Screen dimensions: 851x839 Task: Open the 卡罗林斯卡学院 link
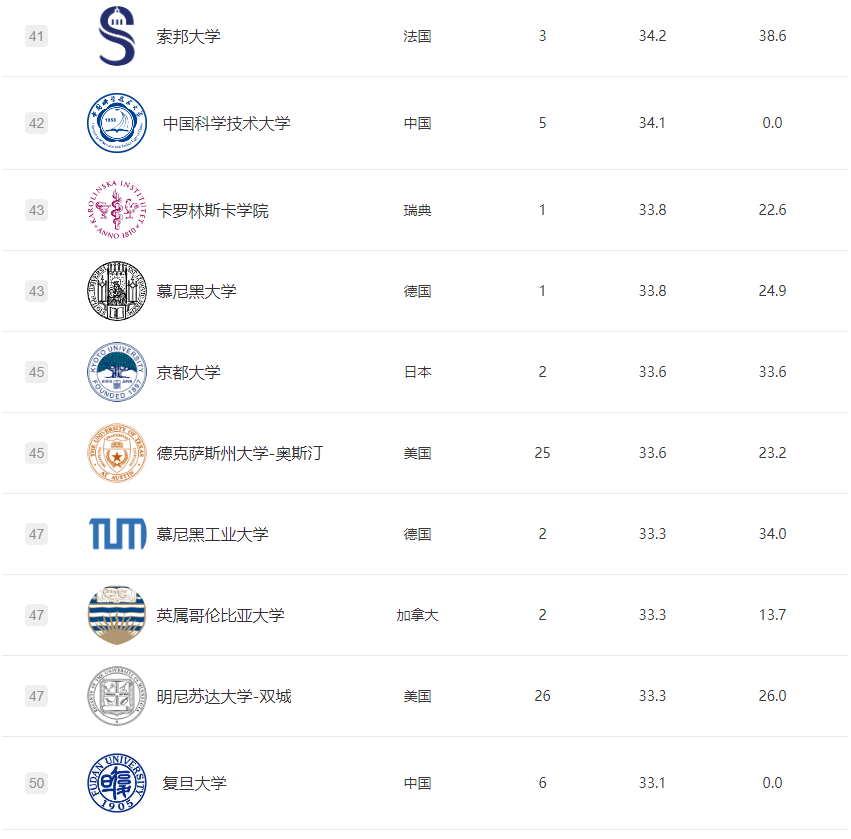pos(212,211)
